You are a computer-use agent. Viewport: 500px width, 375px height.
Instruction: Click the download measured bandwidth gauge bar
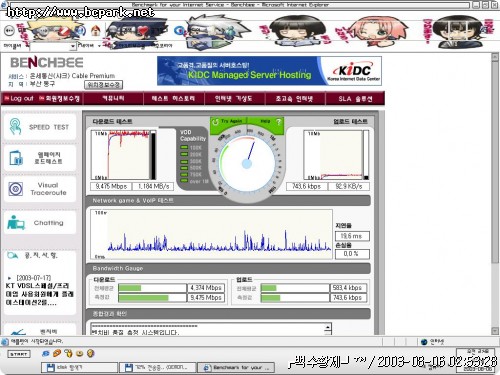pyautogui.click(x=152, y=298)
